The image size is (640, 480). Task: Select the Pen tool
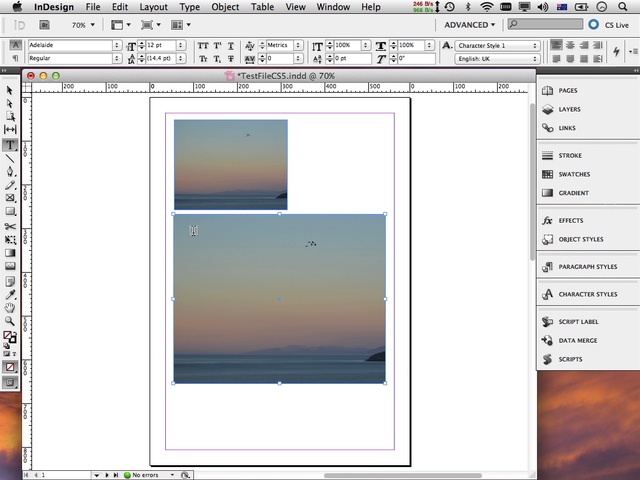point(10,172)
